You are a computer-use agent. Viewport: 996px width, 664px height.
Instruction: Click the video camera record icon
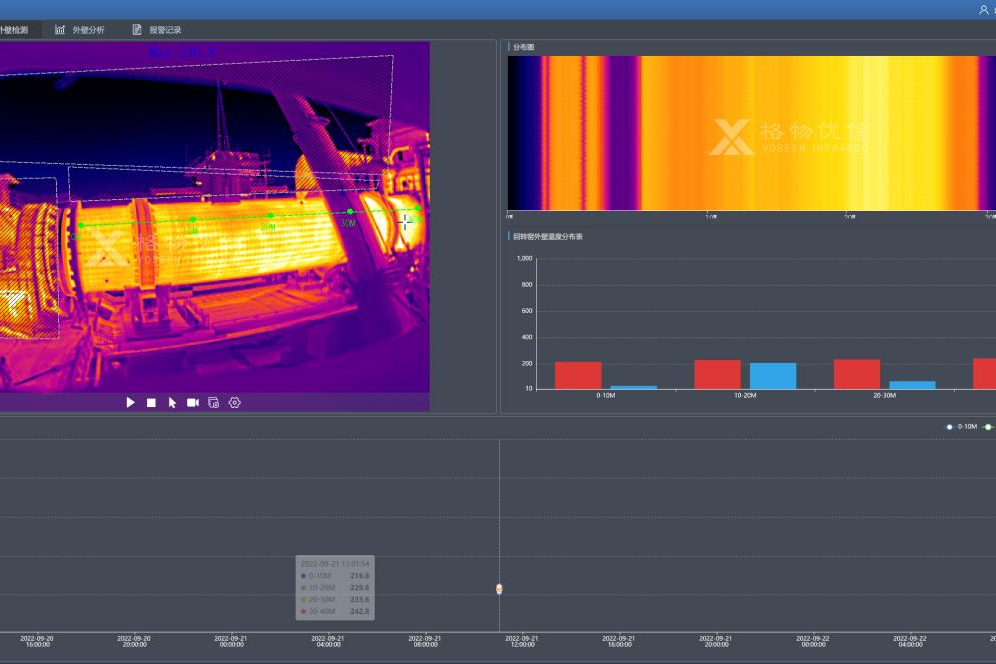193,403
